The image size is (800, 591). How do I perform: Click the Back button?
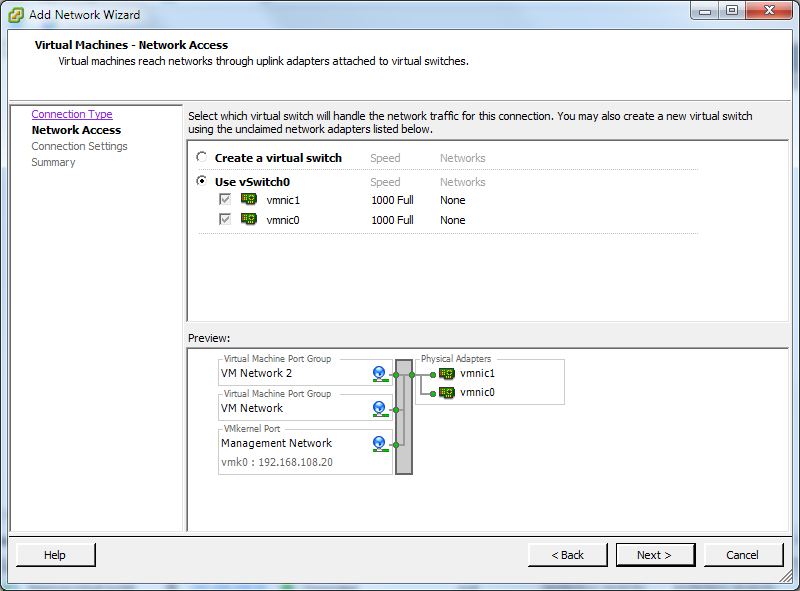pyautogui.click(x=567, y=555)
